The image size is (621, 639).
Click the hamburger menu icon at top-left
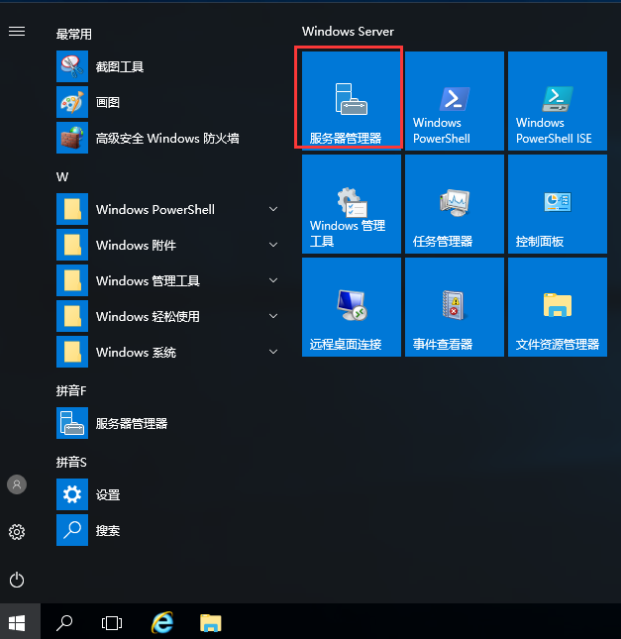tap(17, 31)
